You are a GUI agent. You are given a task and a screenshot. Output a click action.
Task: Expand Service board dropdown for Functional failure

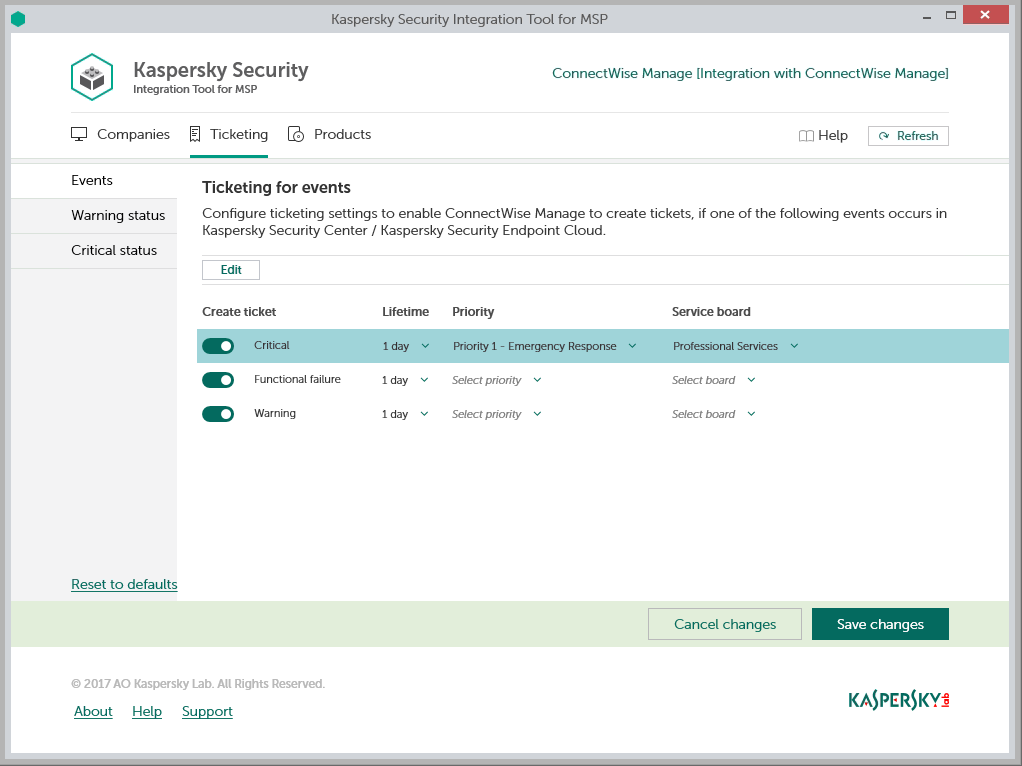tap(713, 380)
